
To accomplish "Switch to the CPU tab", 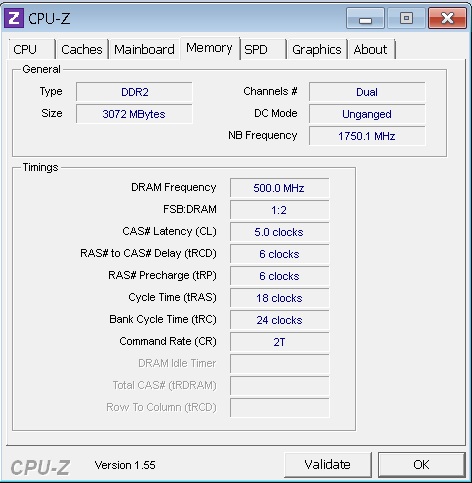I will pos(32,49).
